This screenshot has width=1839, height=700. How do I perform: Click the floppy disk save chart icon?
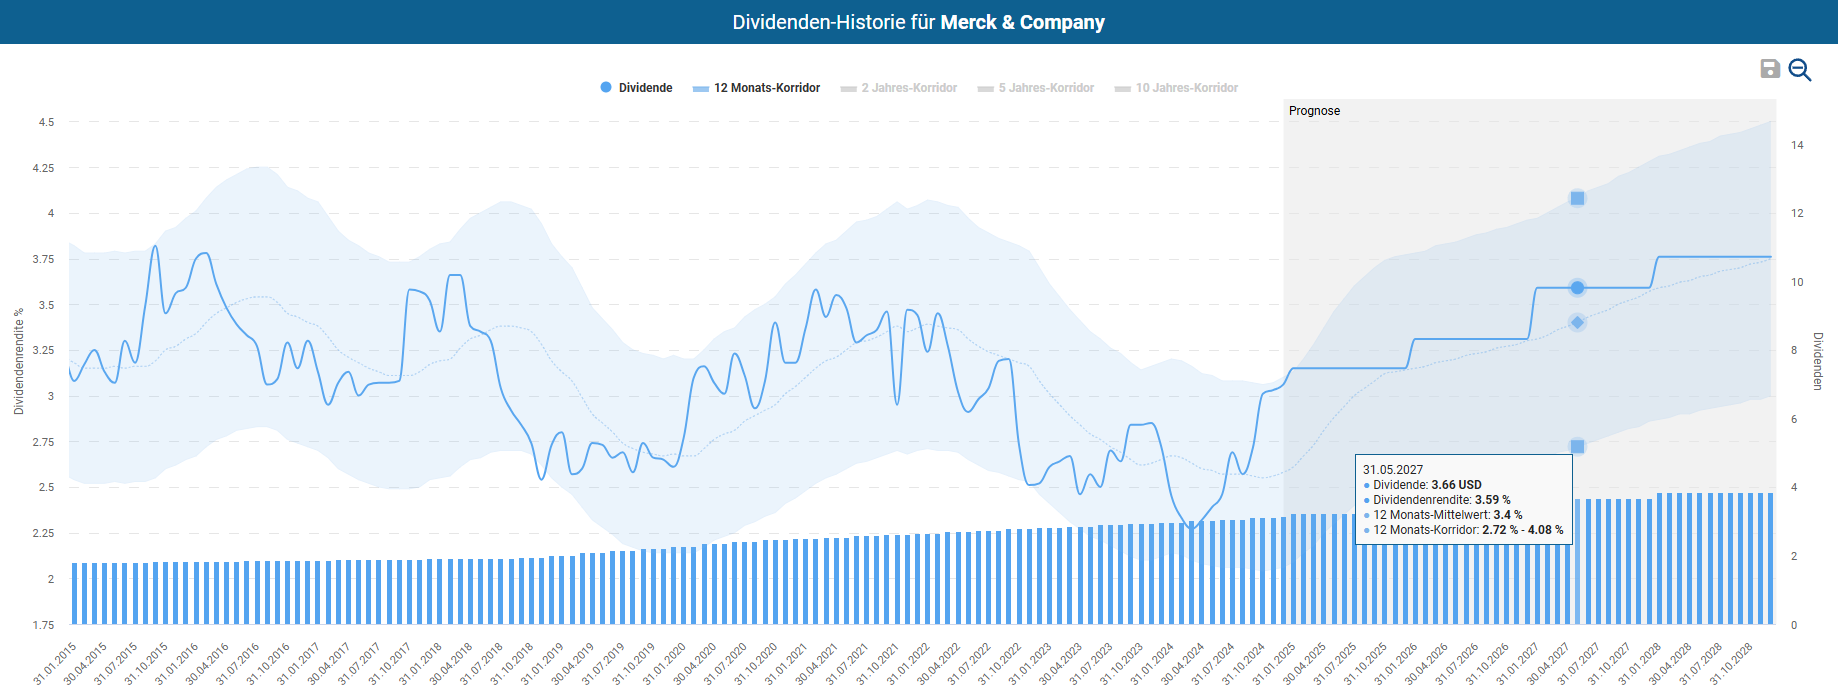click(1770, 69)
